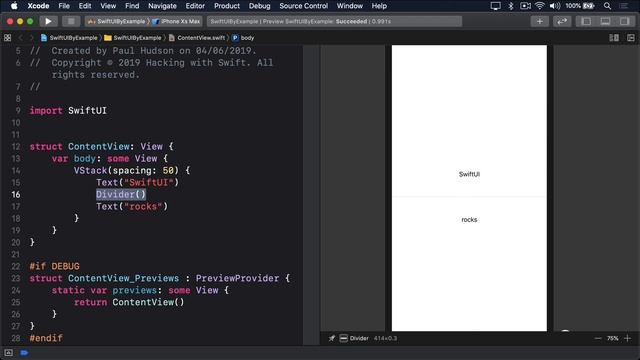Click the SwiftUI text in preview
Screen dimensions: 640x360
click(x=469, y=174)
